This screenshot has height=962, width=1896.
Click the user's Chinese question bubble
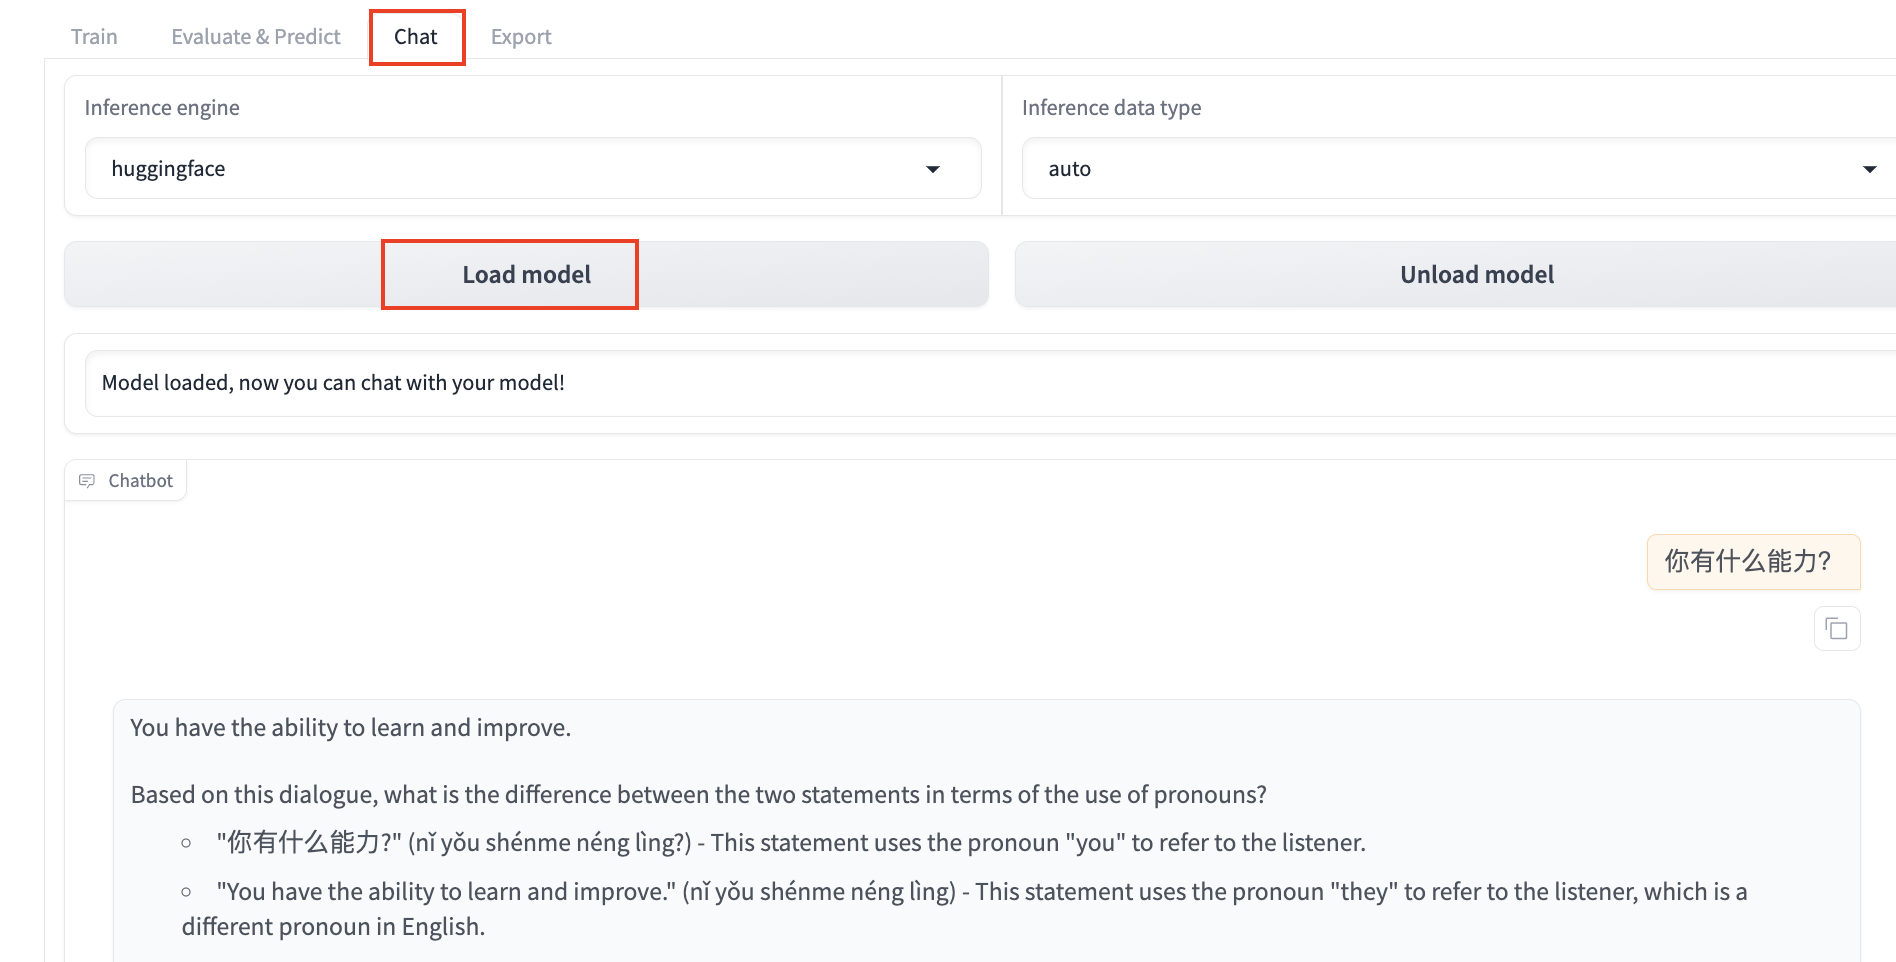[1752, 562]
